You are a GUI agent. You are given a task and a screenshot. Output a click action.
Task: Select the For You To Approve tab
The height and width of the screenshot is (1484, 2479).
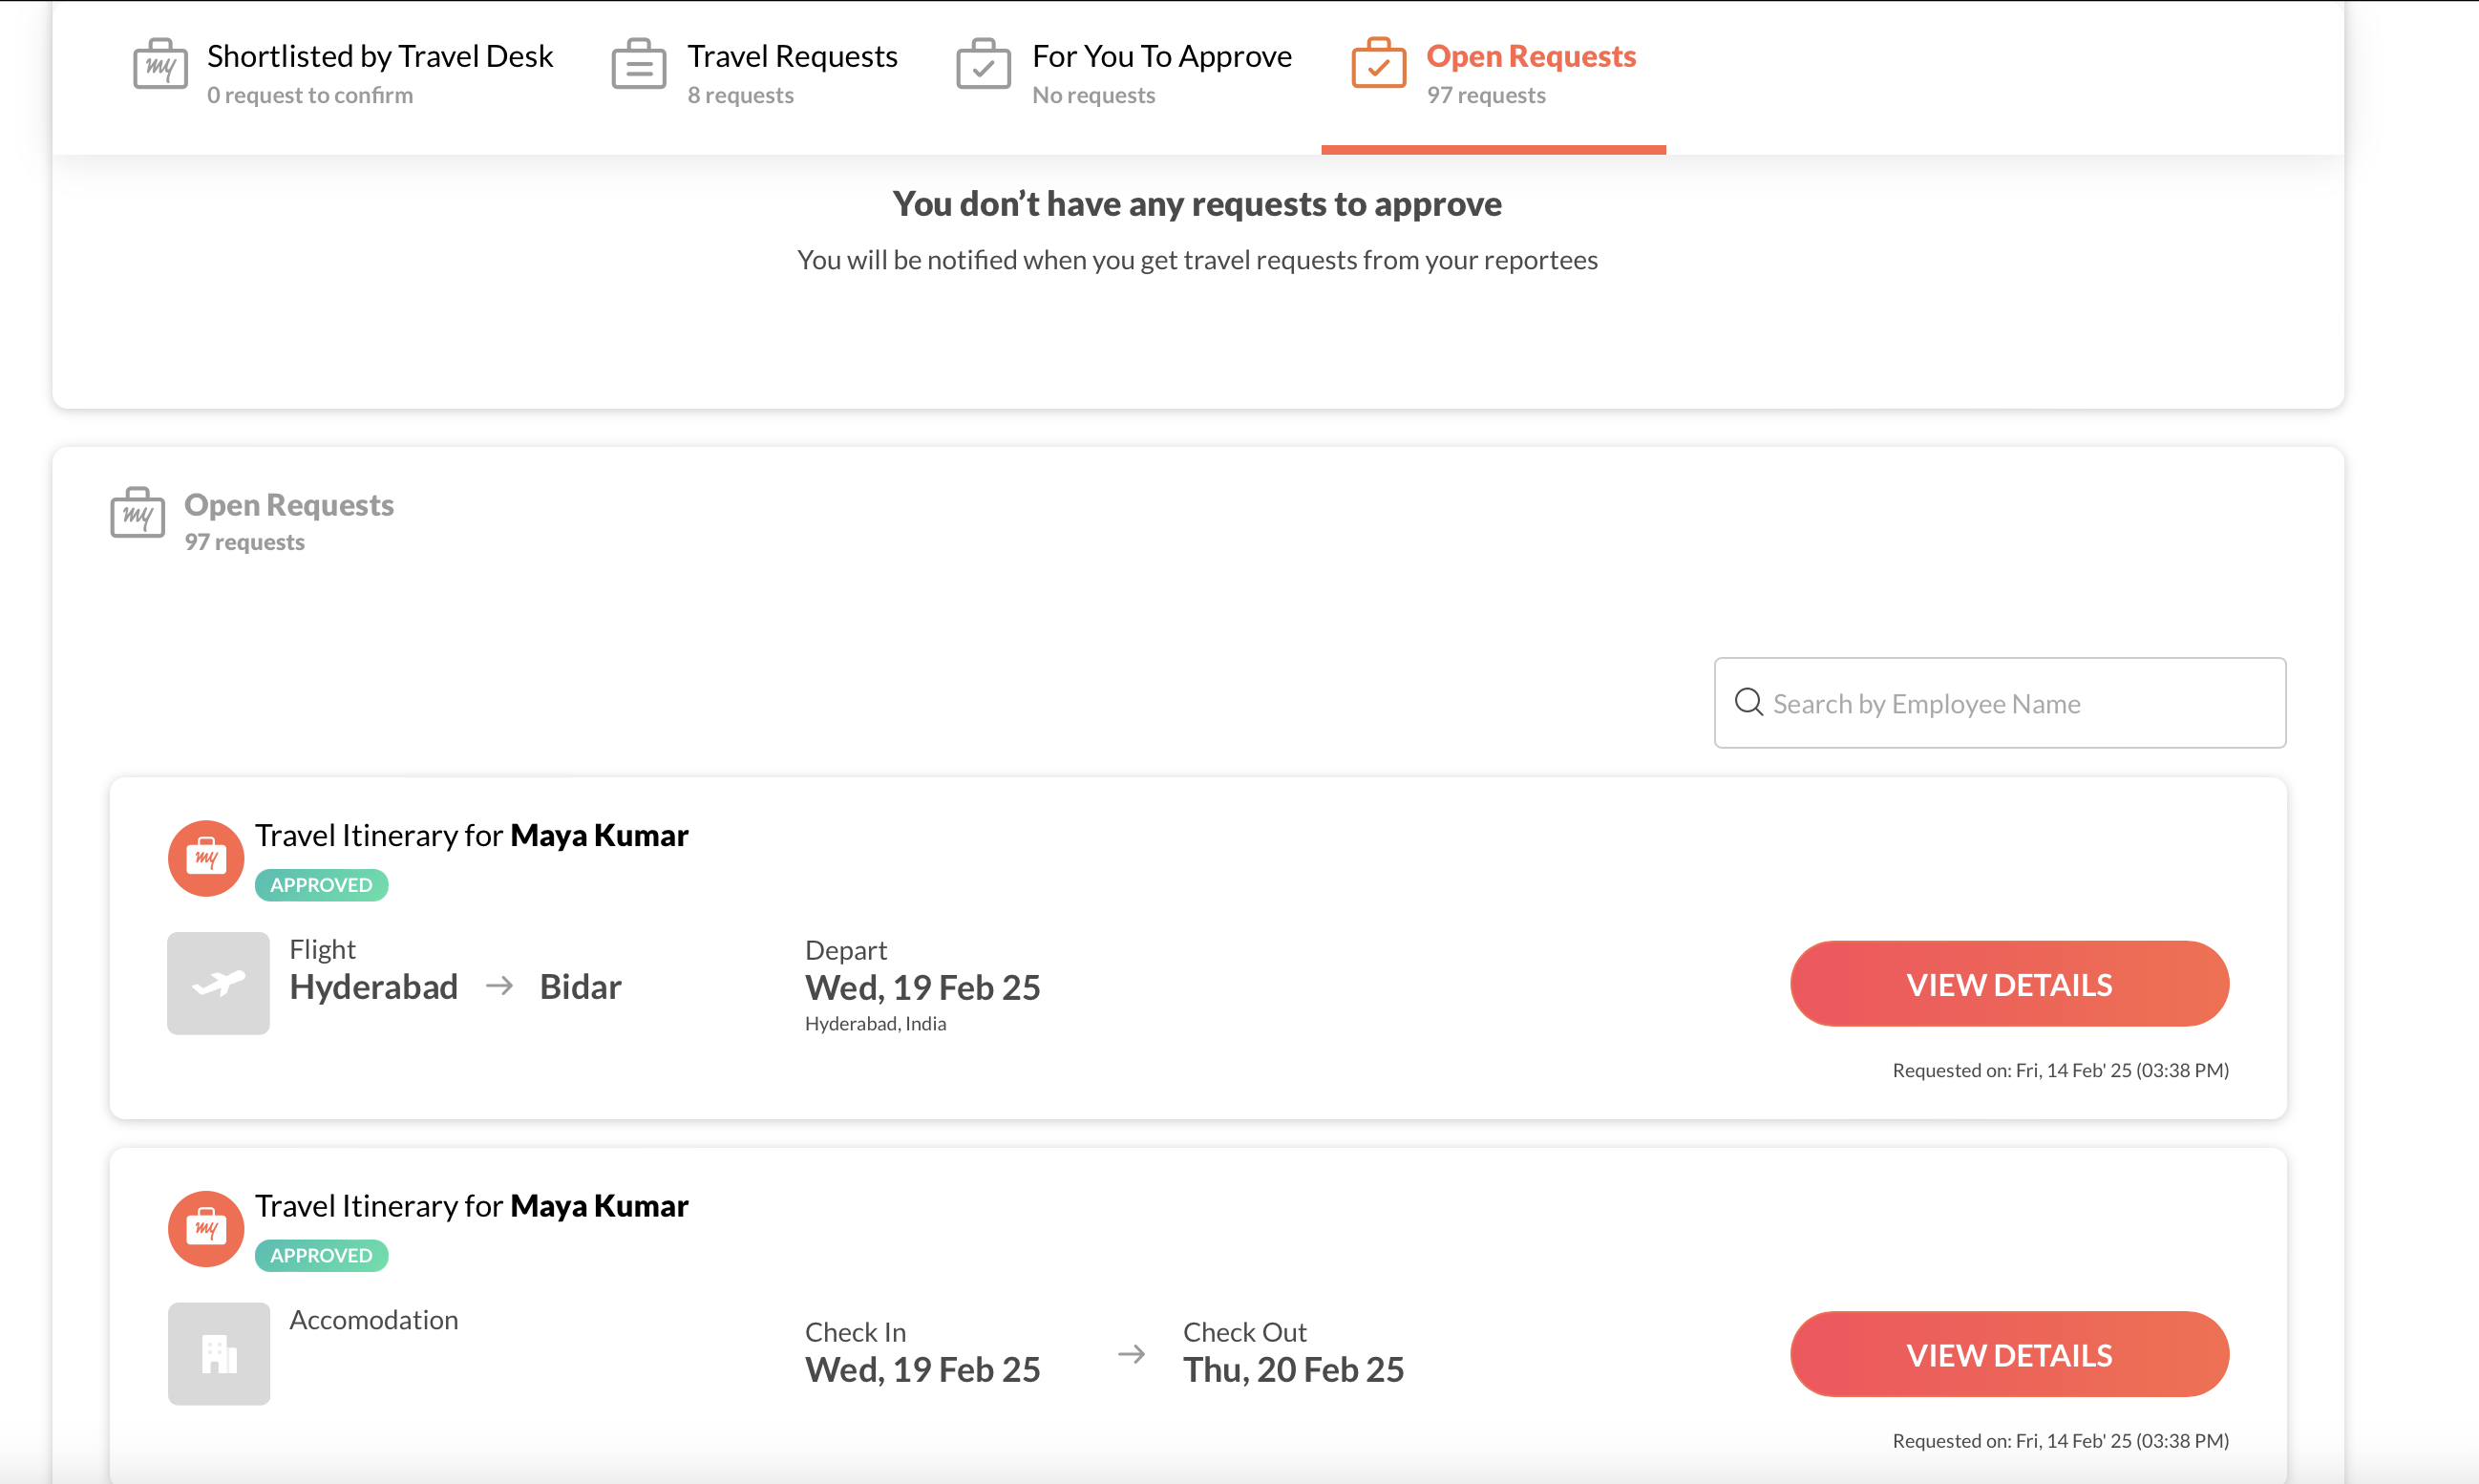click(1161, 57)
